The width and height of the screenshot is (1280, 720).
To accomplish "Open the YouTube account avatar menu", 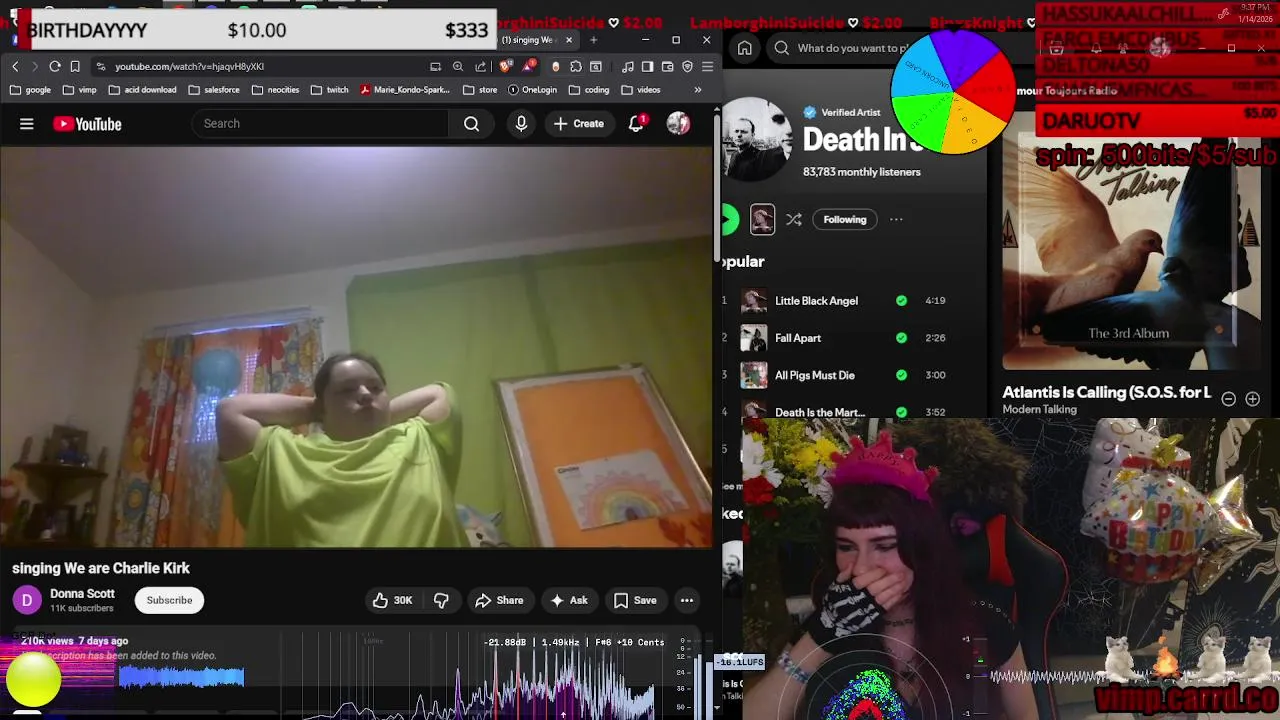I will pos(678,124).
